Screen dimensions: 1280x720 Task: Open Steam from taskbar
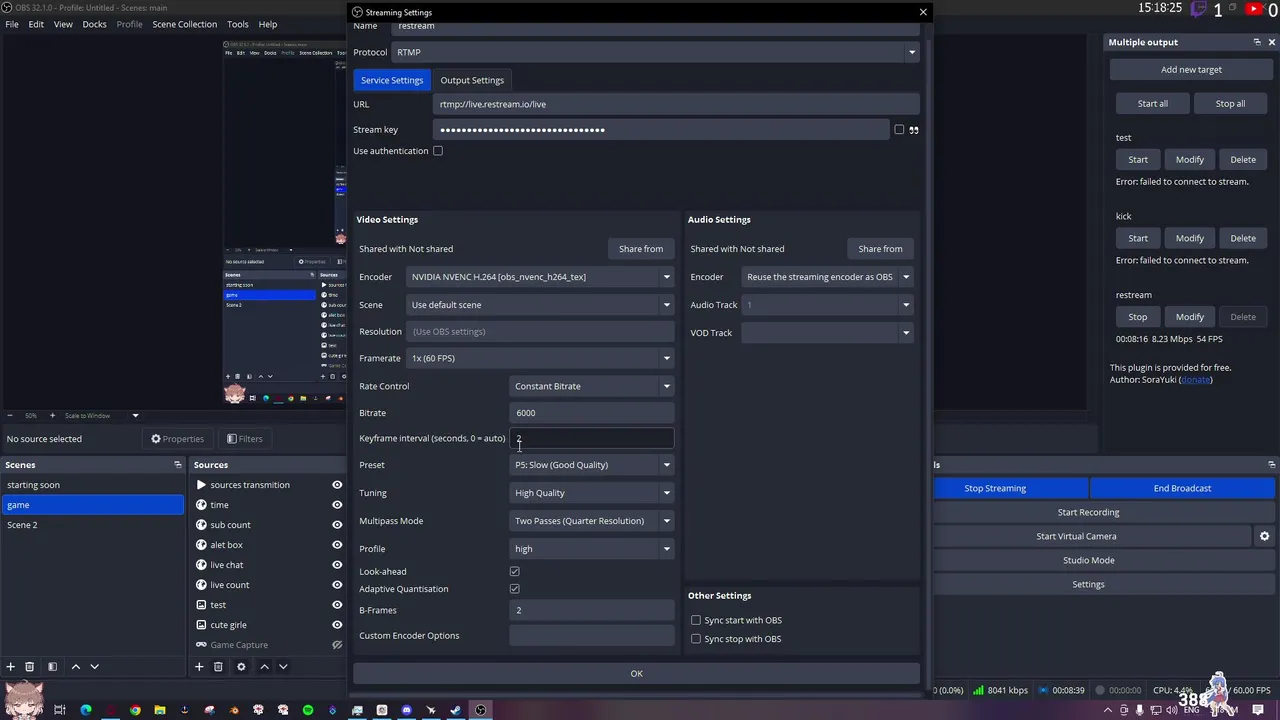point(456,710)
